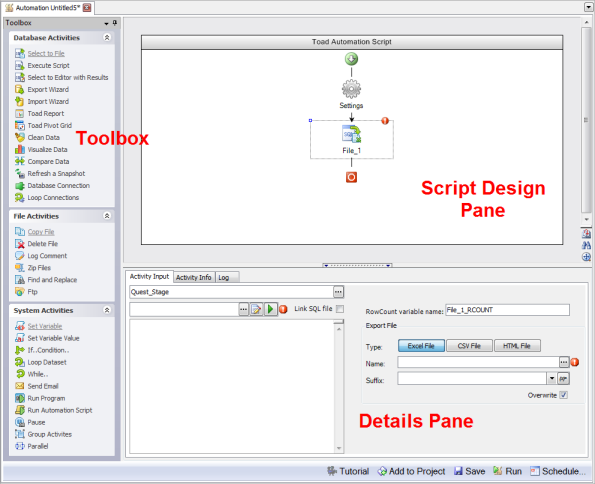Open the Toolbox panel dropdown arrow

click(106, 24)
